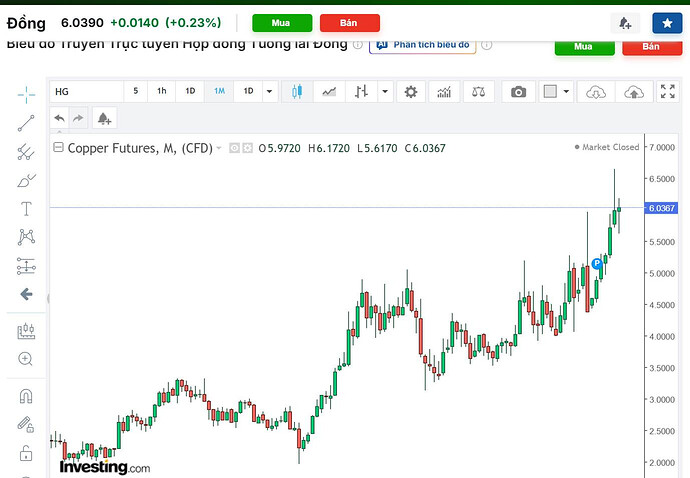
Task: Create price alert with header bell icon
Action: (625, 23)
